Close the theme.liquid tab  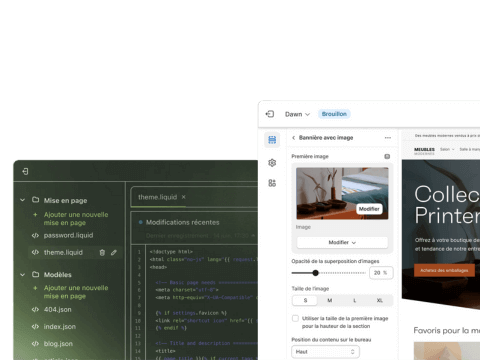point(183,197)
